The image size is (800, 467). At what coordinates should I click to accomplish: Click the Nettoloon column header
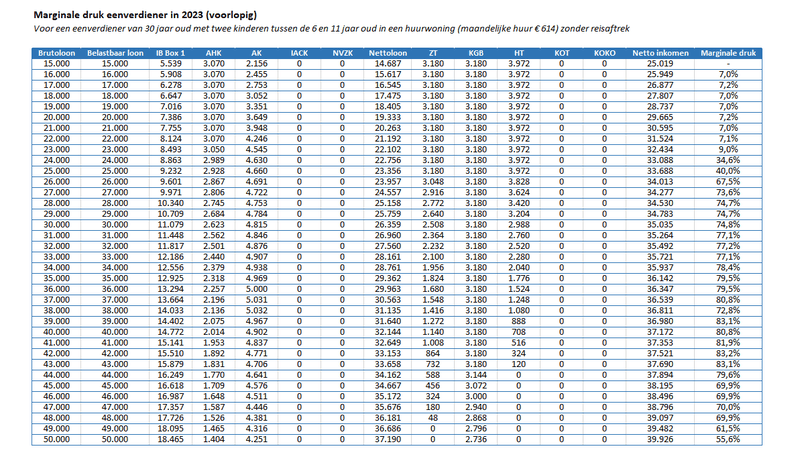click(x=388, y=53)
